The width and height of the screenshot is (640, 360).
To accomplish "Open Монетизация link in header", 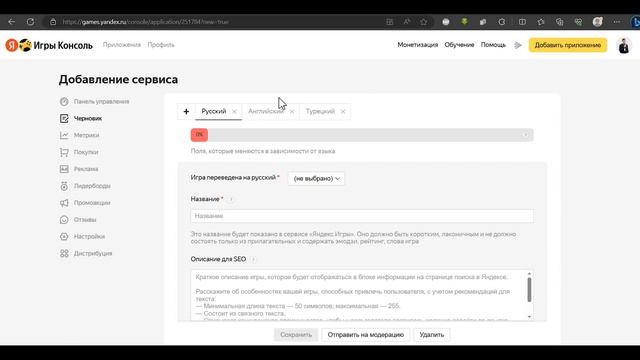I will [x=418, y=45].
